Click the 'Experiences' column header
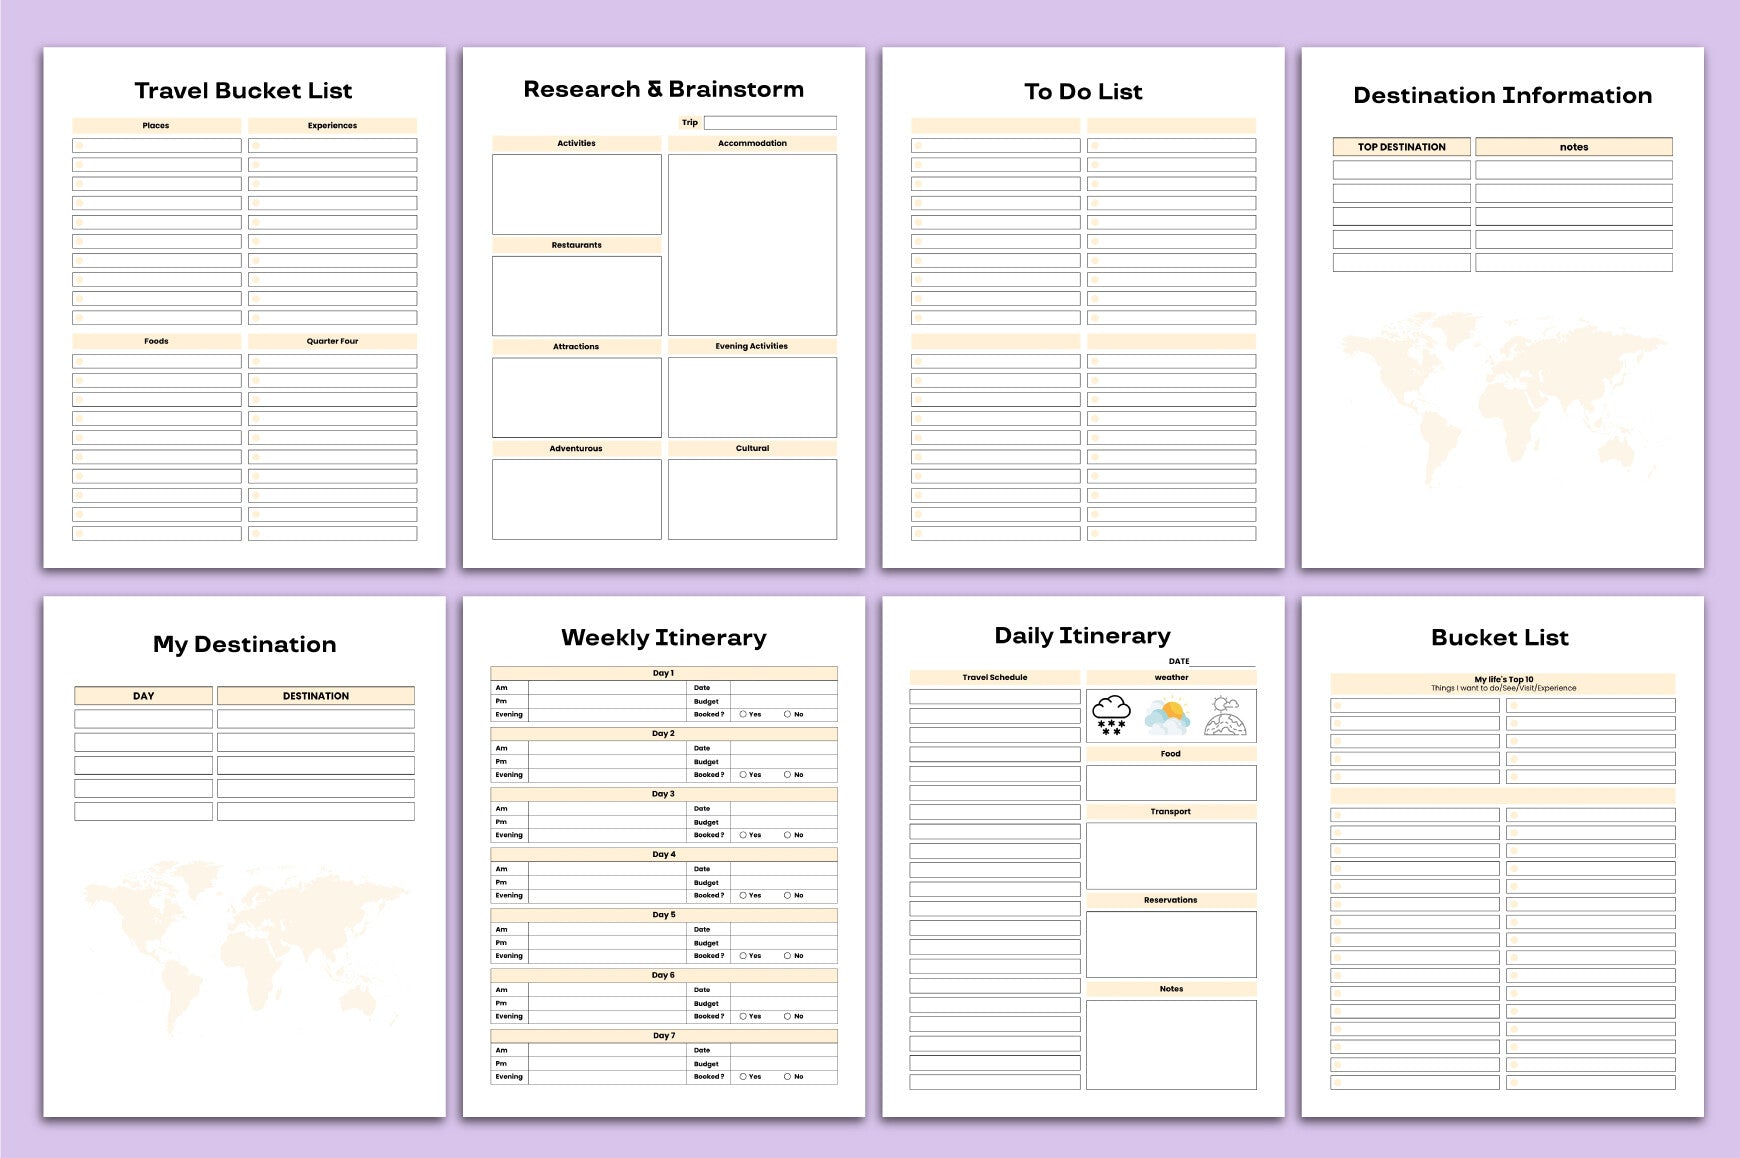This screenshot has height=1158, width=1740. pyautogui.click(x=332, y=125)
